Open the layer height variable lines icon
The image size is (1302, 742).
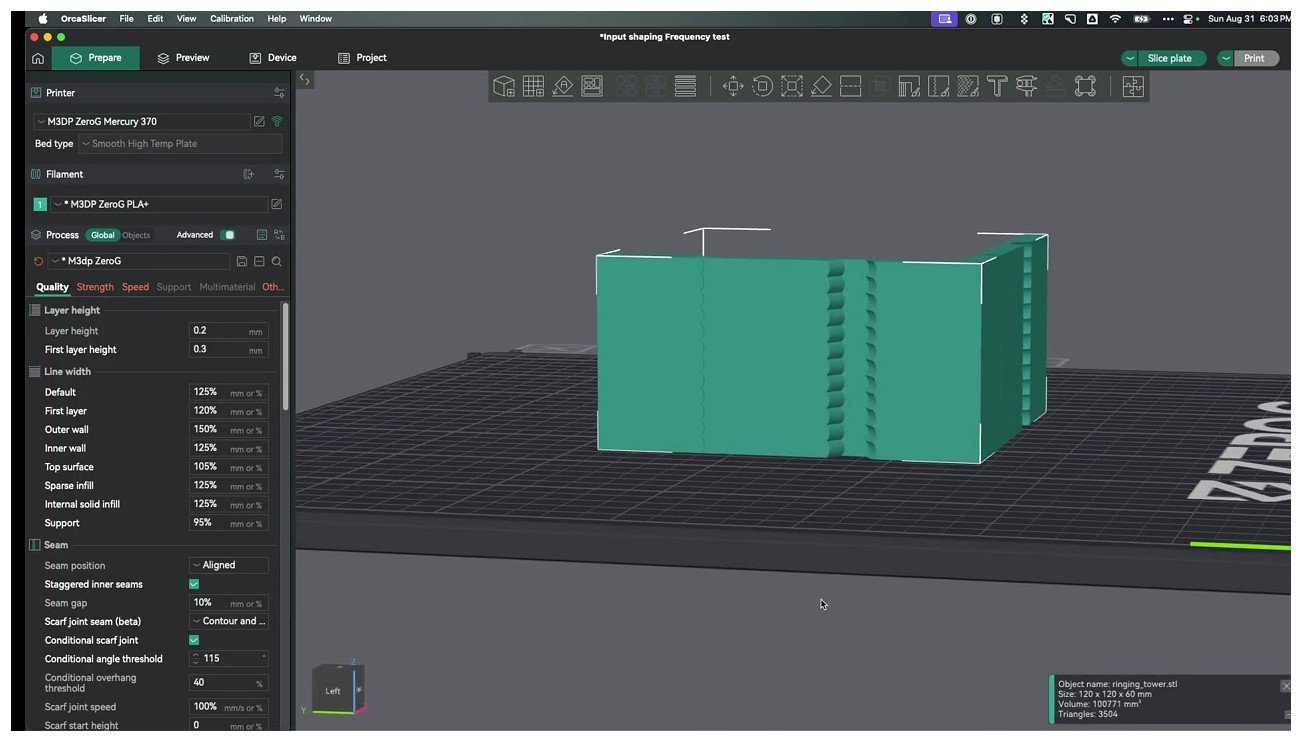pyautogui.click(x=685, y=86)
